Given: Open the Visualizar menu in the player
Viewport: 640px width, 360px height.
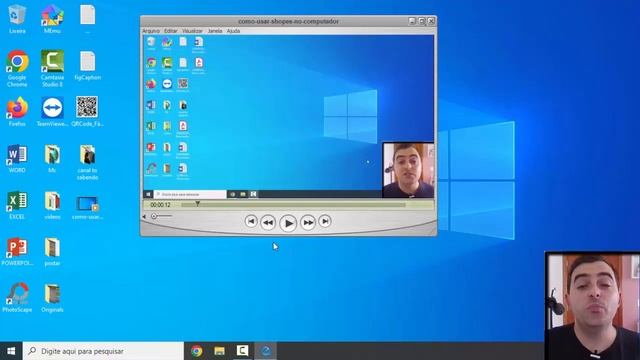Looking at the screenshot, I should tap(192, 31).
